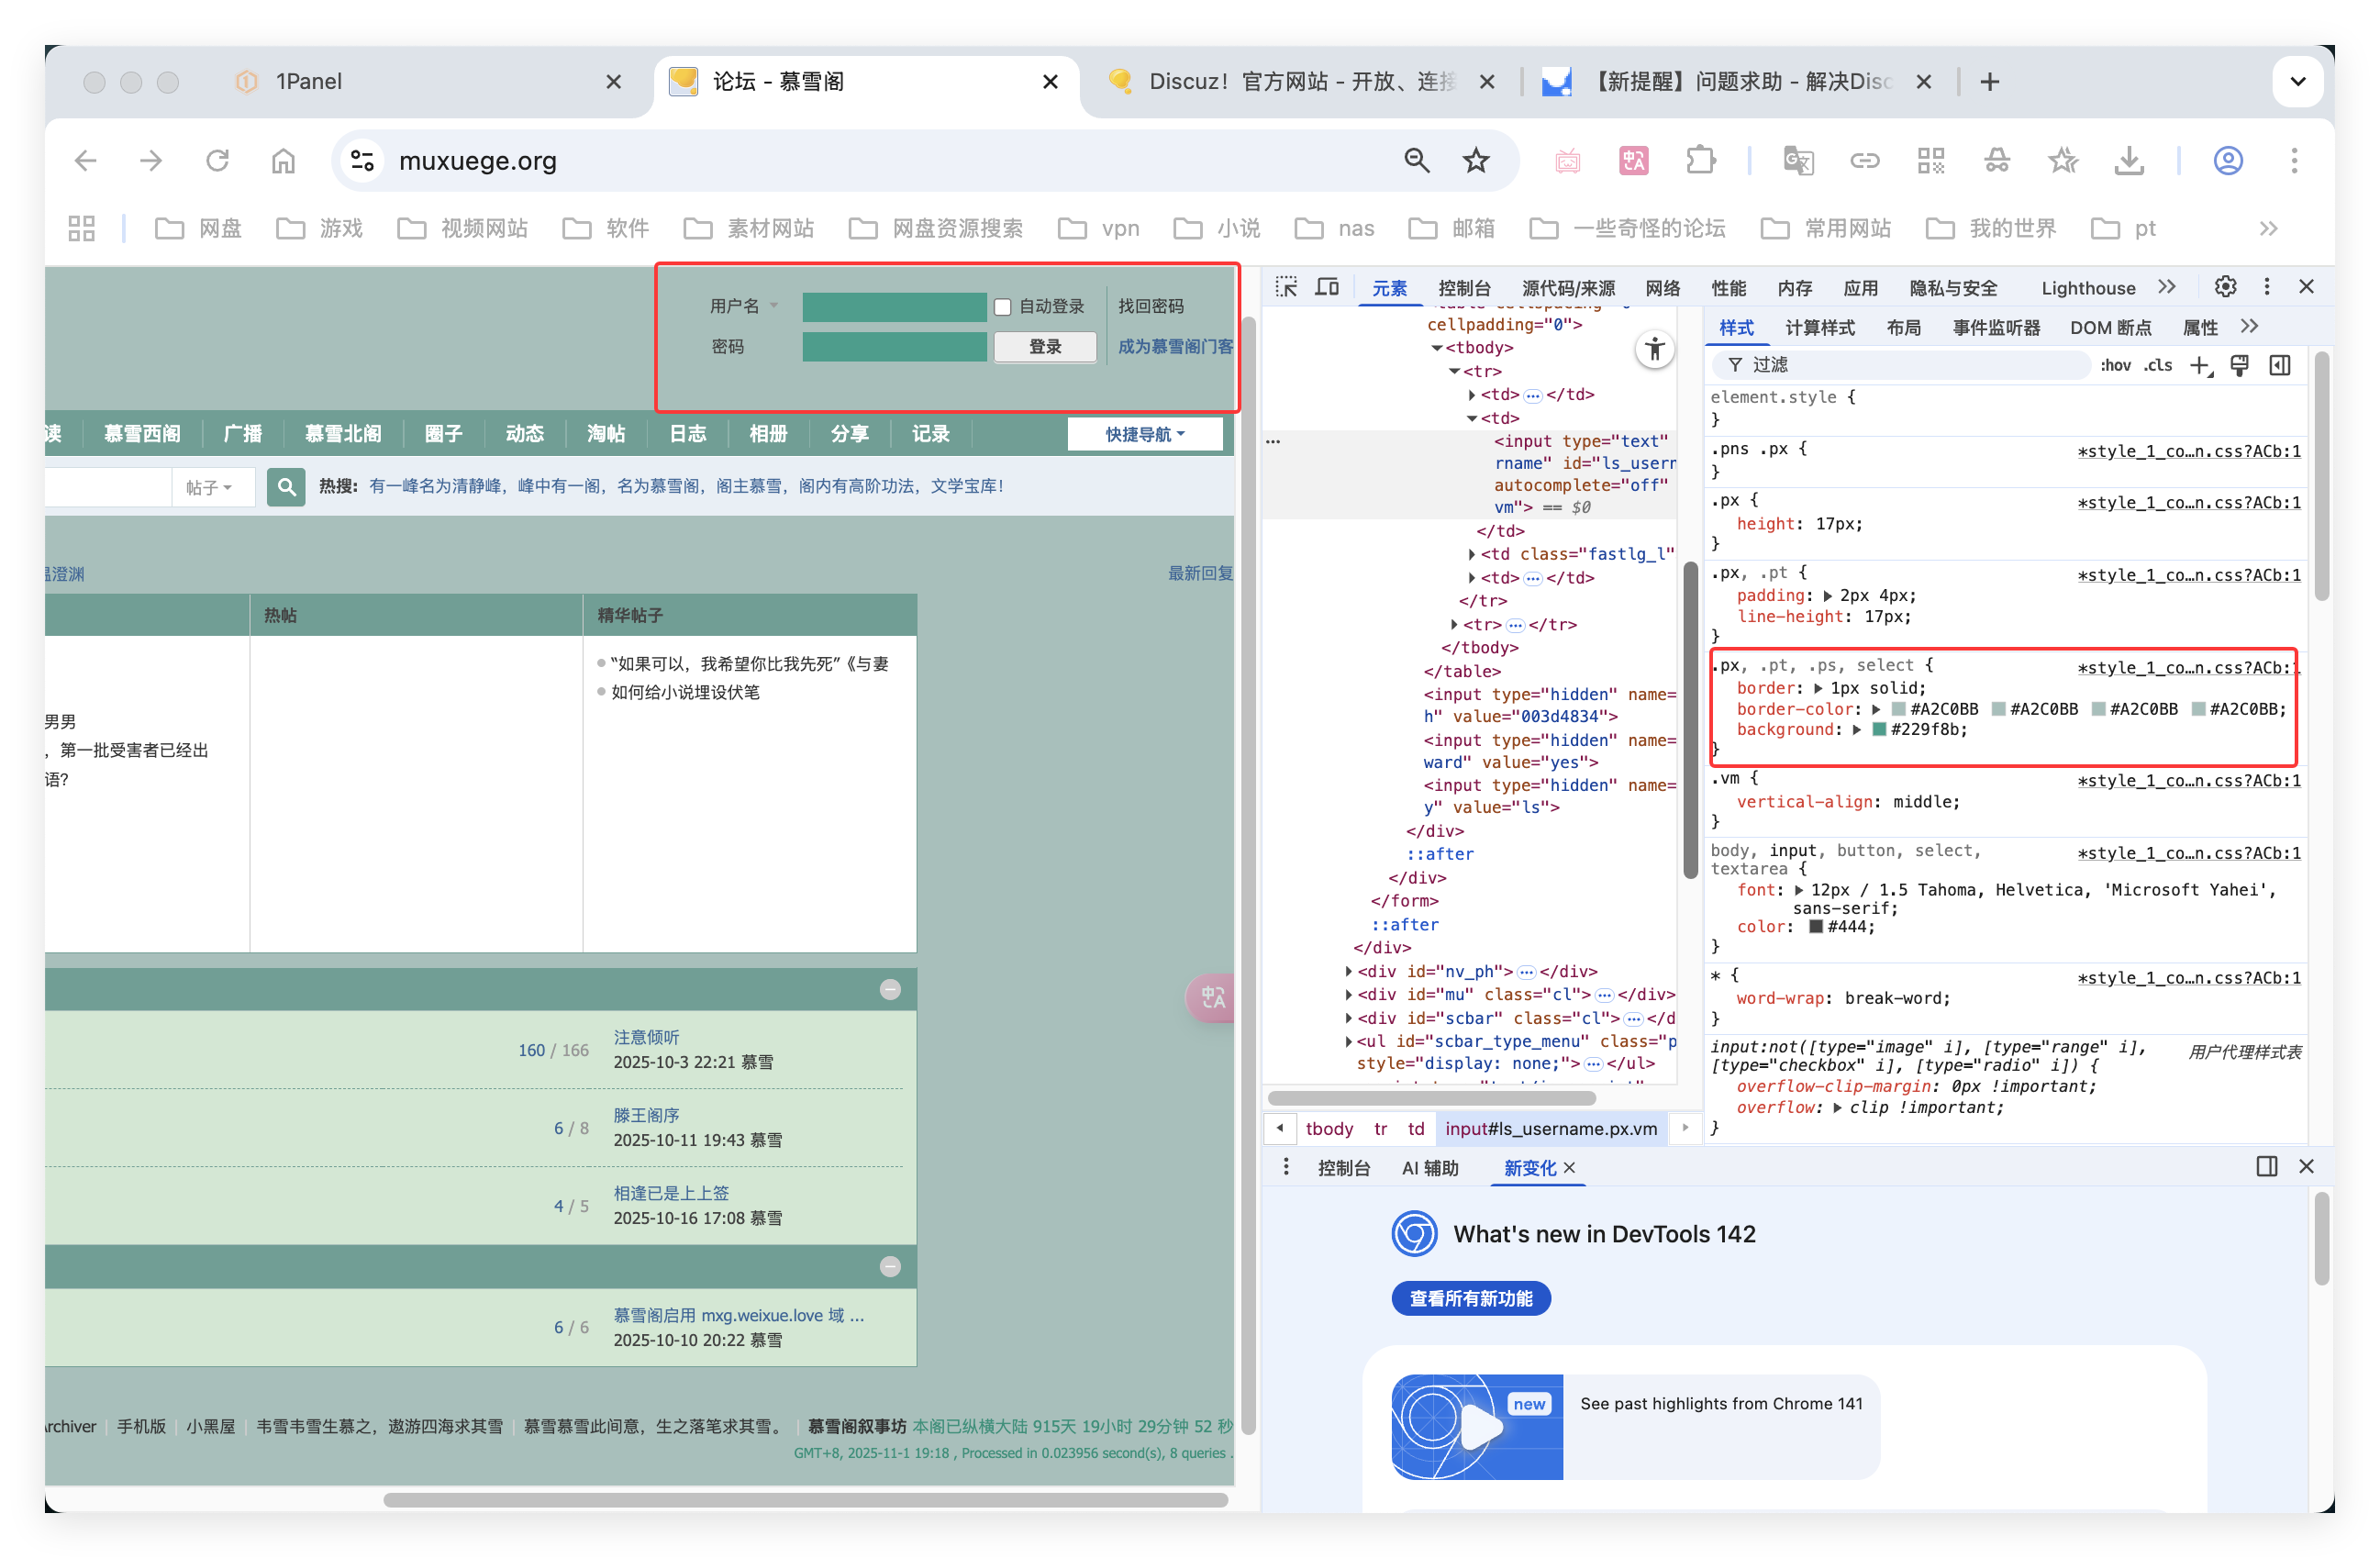Select the inspect element picker tool

tap(1287, 287)
